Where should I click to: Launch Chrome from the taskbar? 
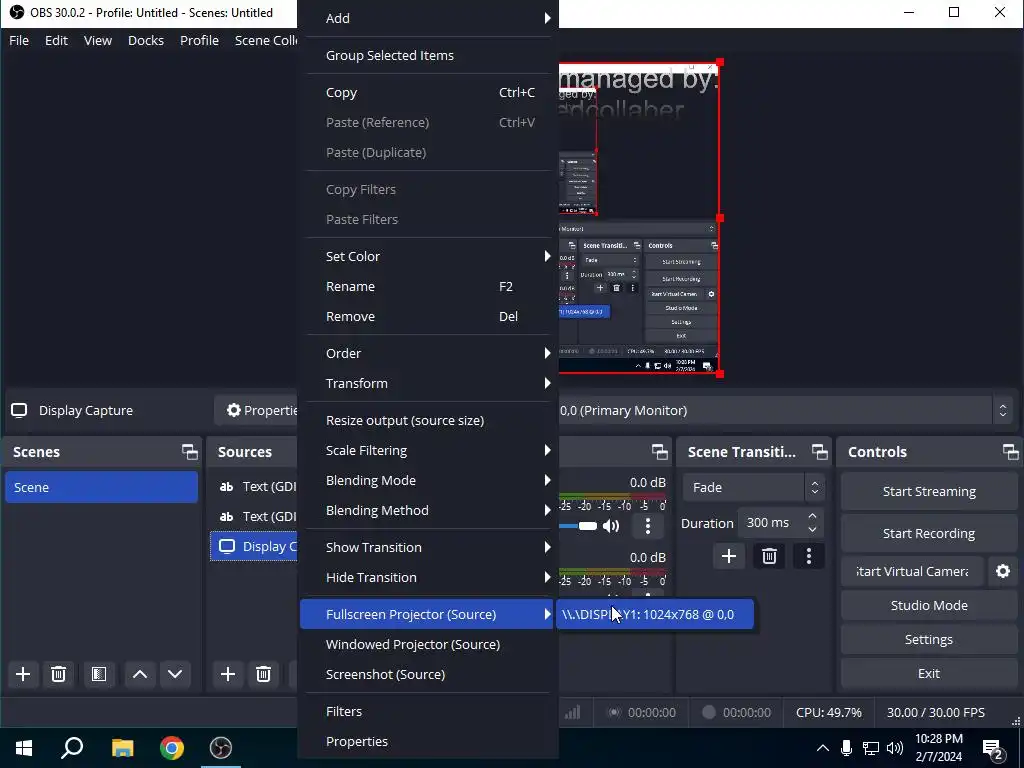[x=172, y=748]
